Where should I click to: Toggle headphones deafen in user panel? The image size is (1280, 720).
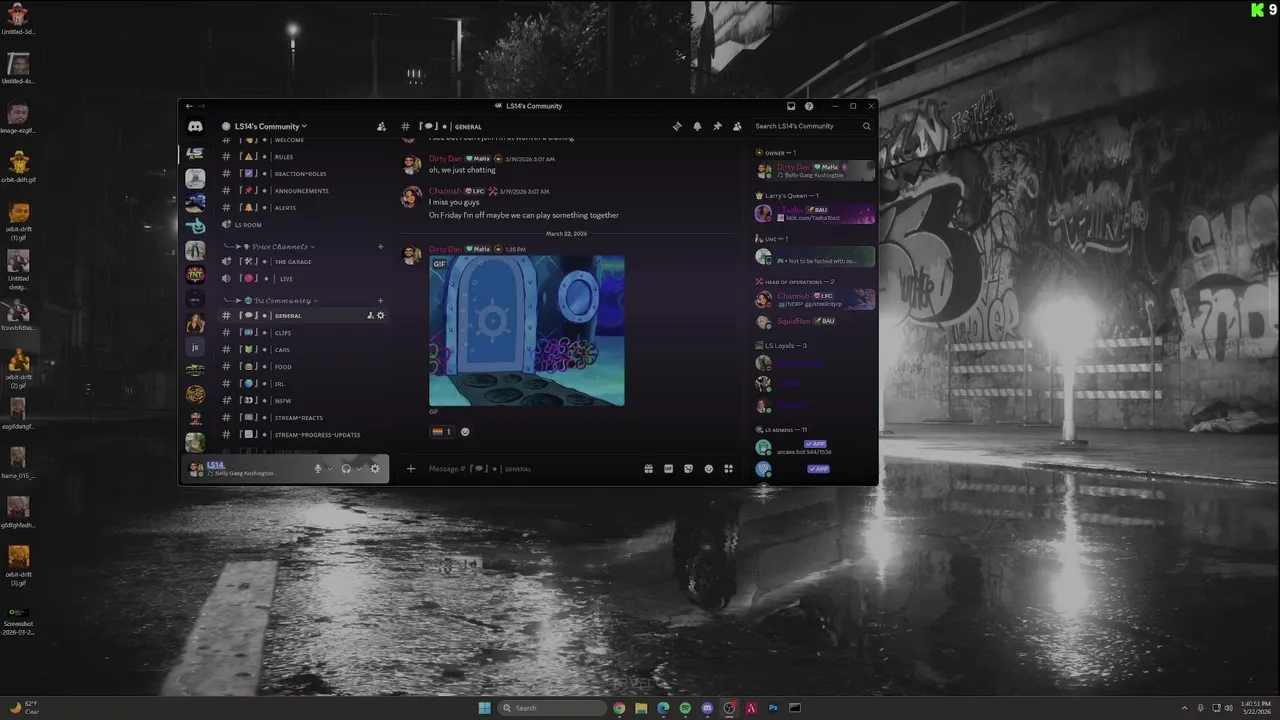click(x=346, y=468)
